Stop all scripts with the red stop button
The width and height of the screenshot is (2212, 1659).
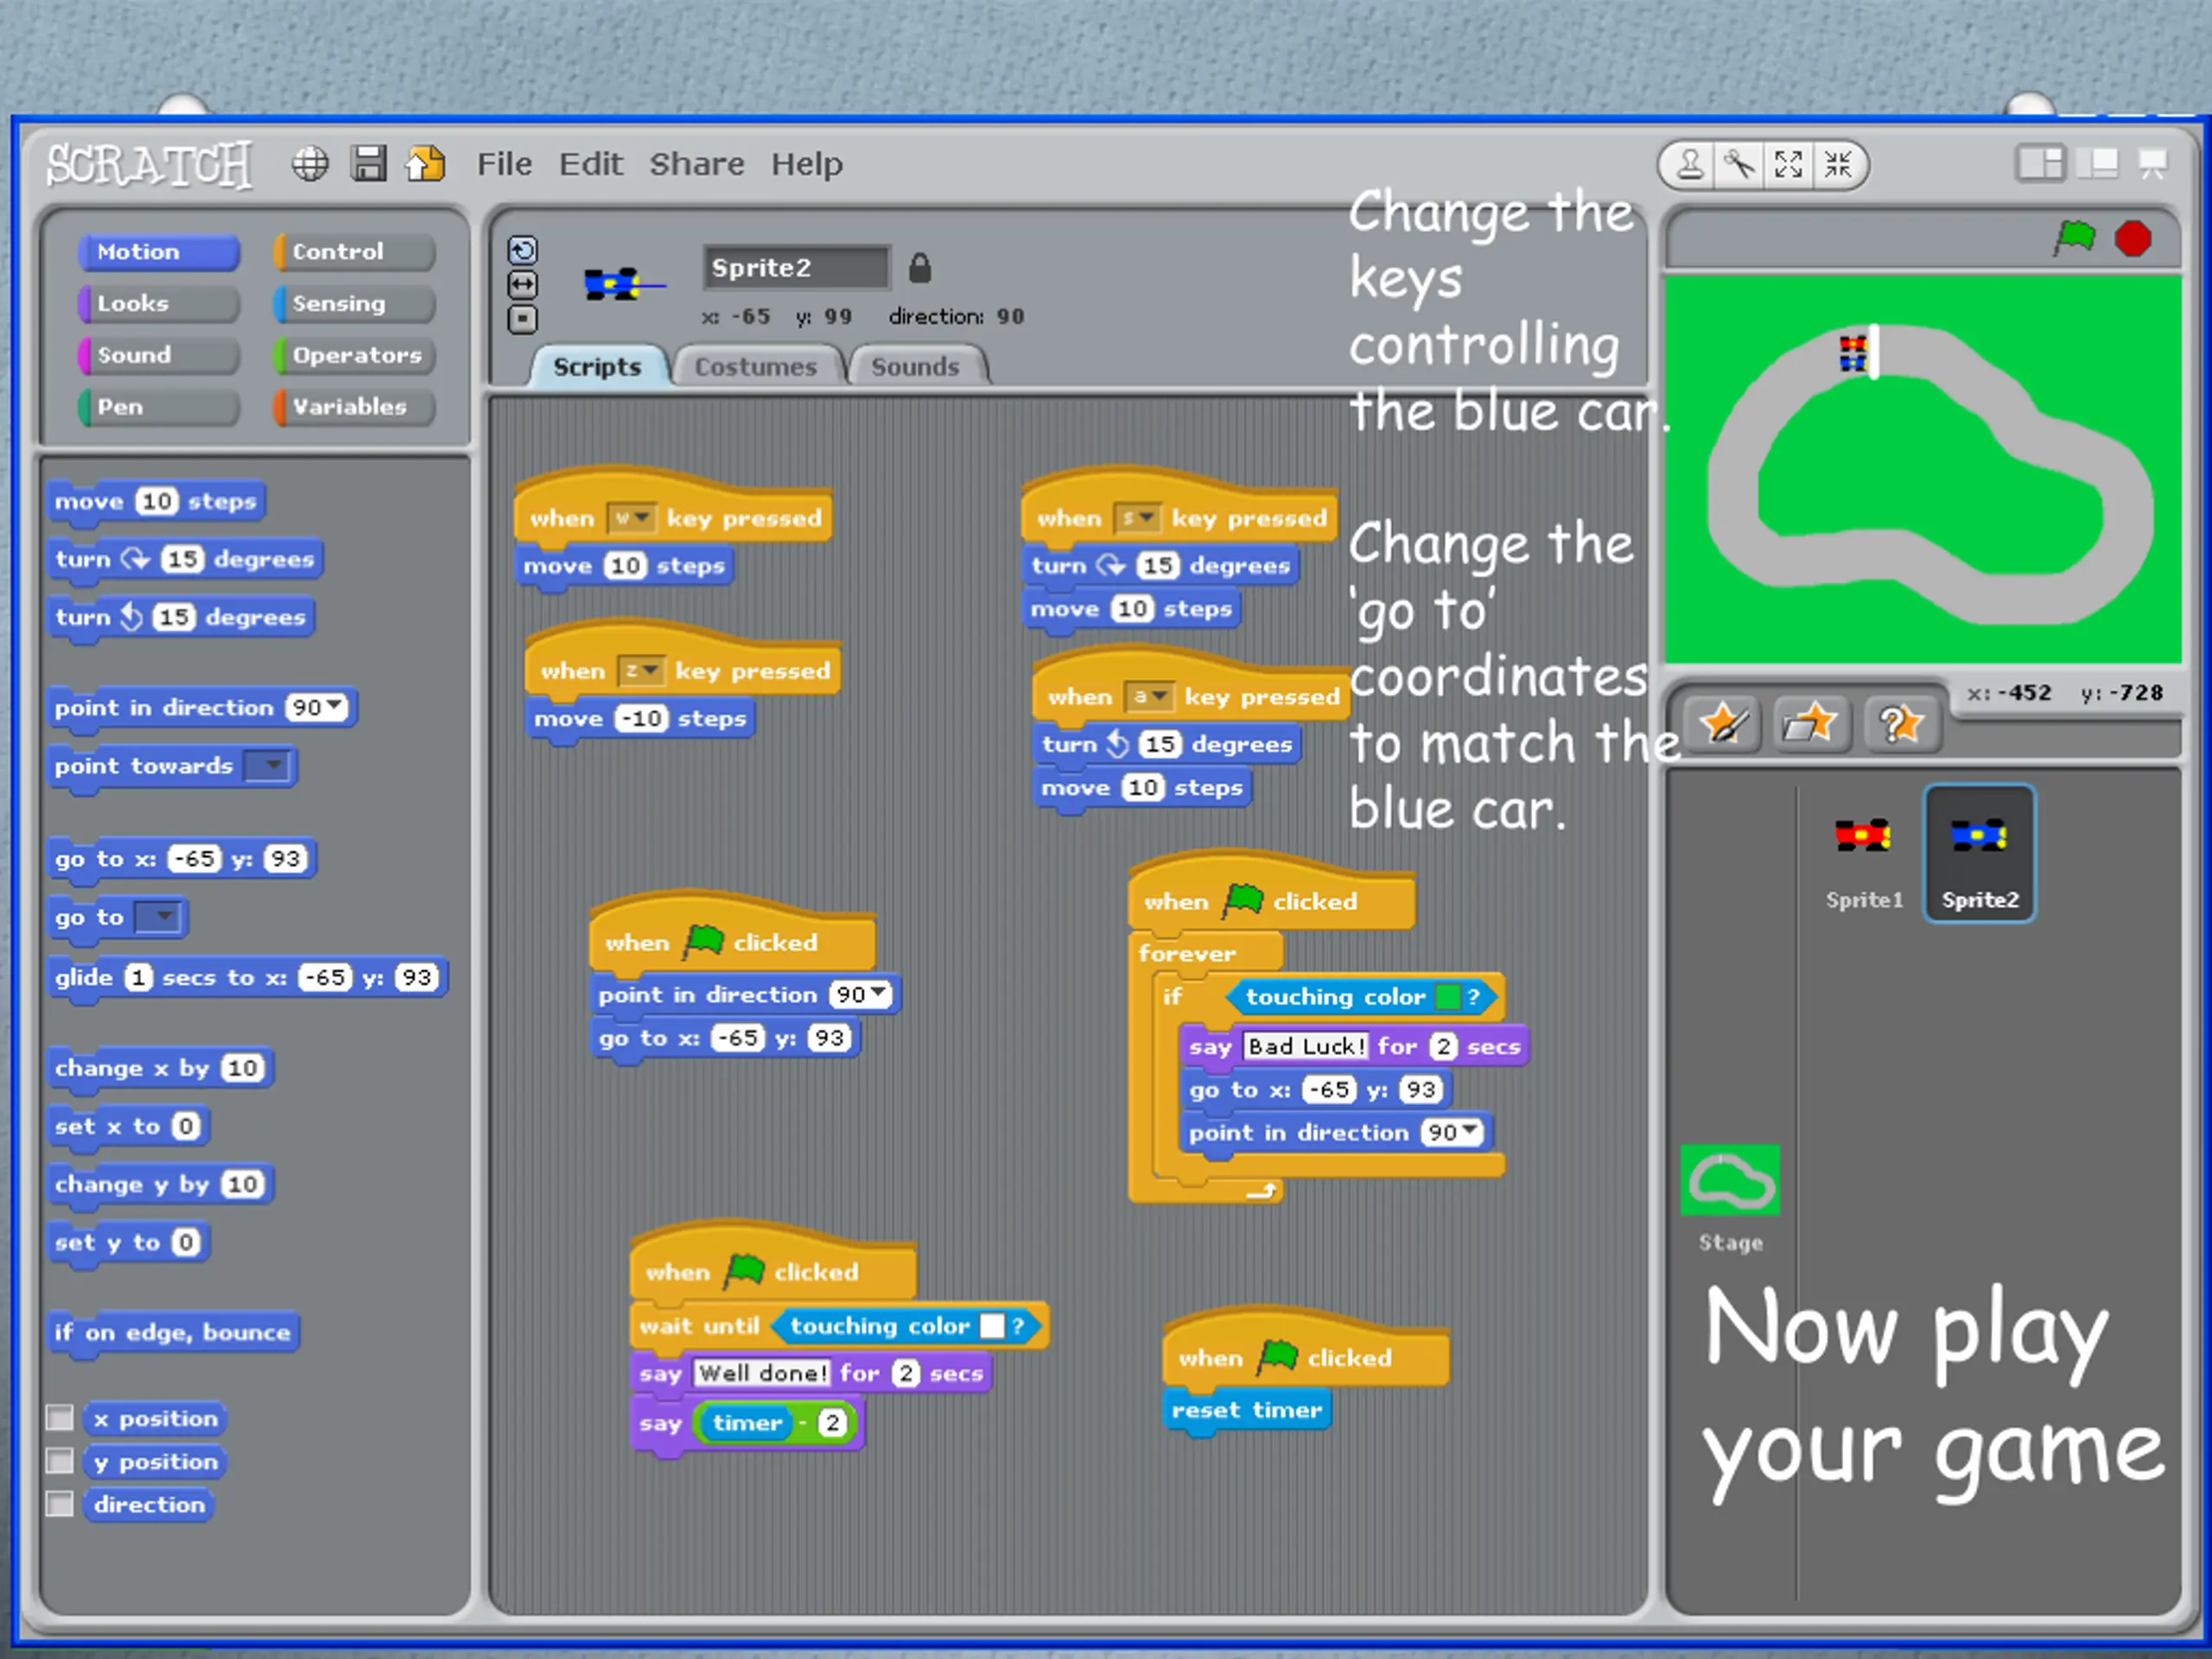2133,239
